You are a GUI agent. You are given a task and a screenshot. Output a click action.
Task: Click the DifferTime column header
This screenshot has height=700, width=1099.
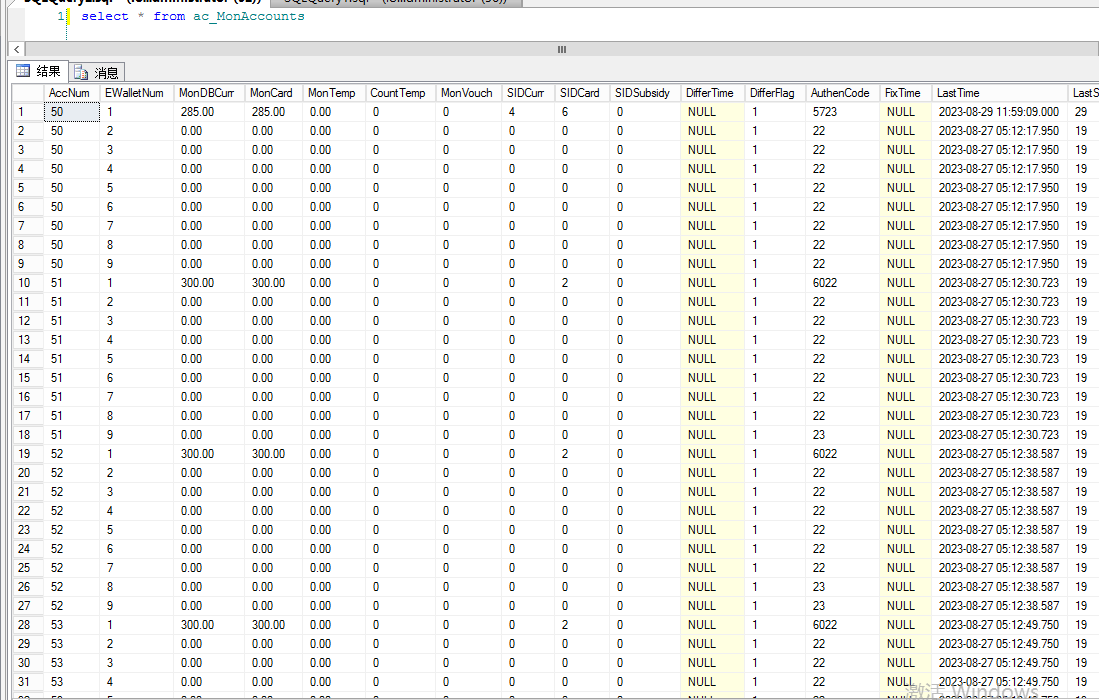click(709, 93)
